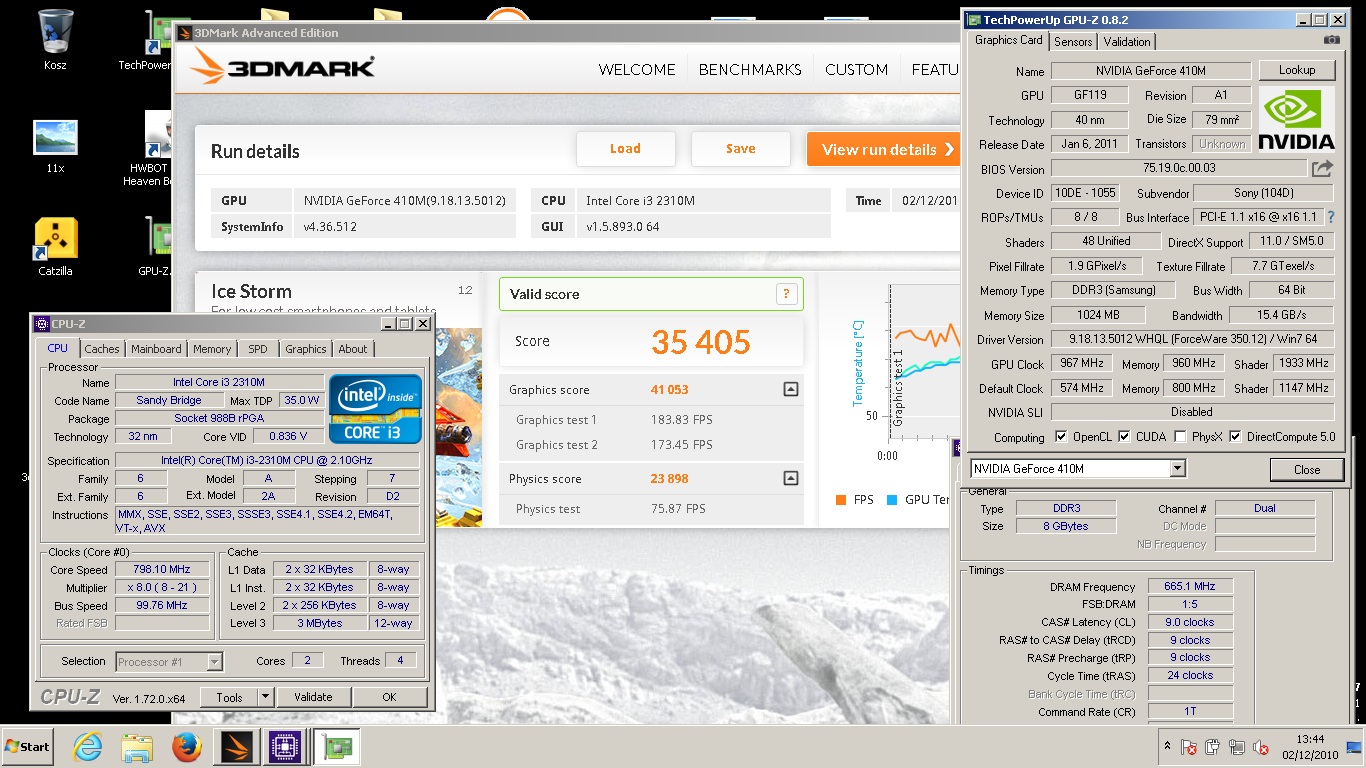Click the Action Center flag tray icon

pos(1189,747)
